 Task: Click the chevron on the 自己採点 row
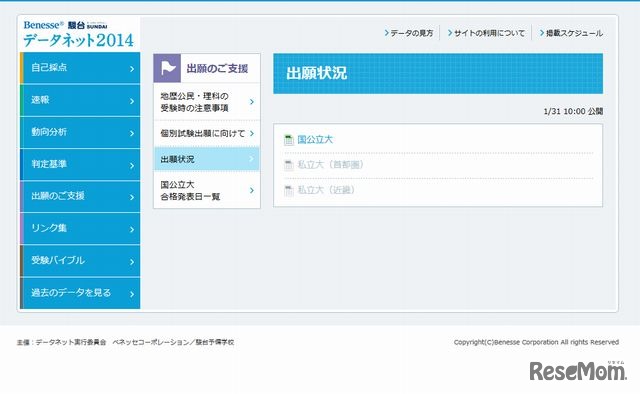pyautogui.click(x=132, y=69)
